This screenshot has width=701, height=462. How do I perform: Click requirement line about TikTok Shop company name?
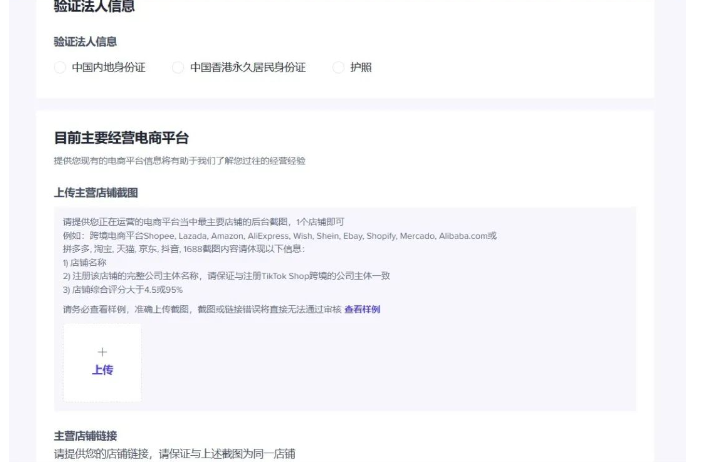click(226, 275)
